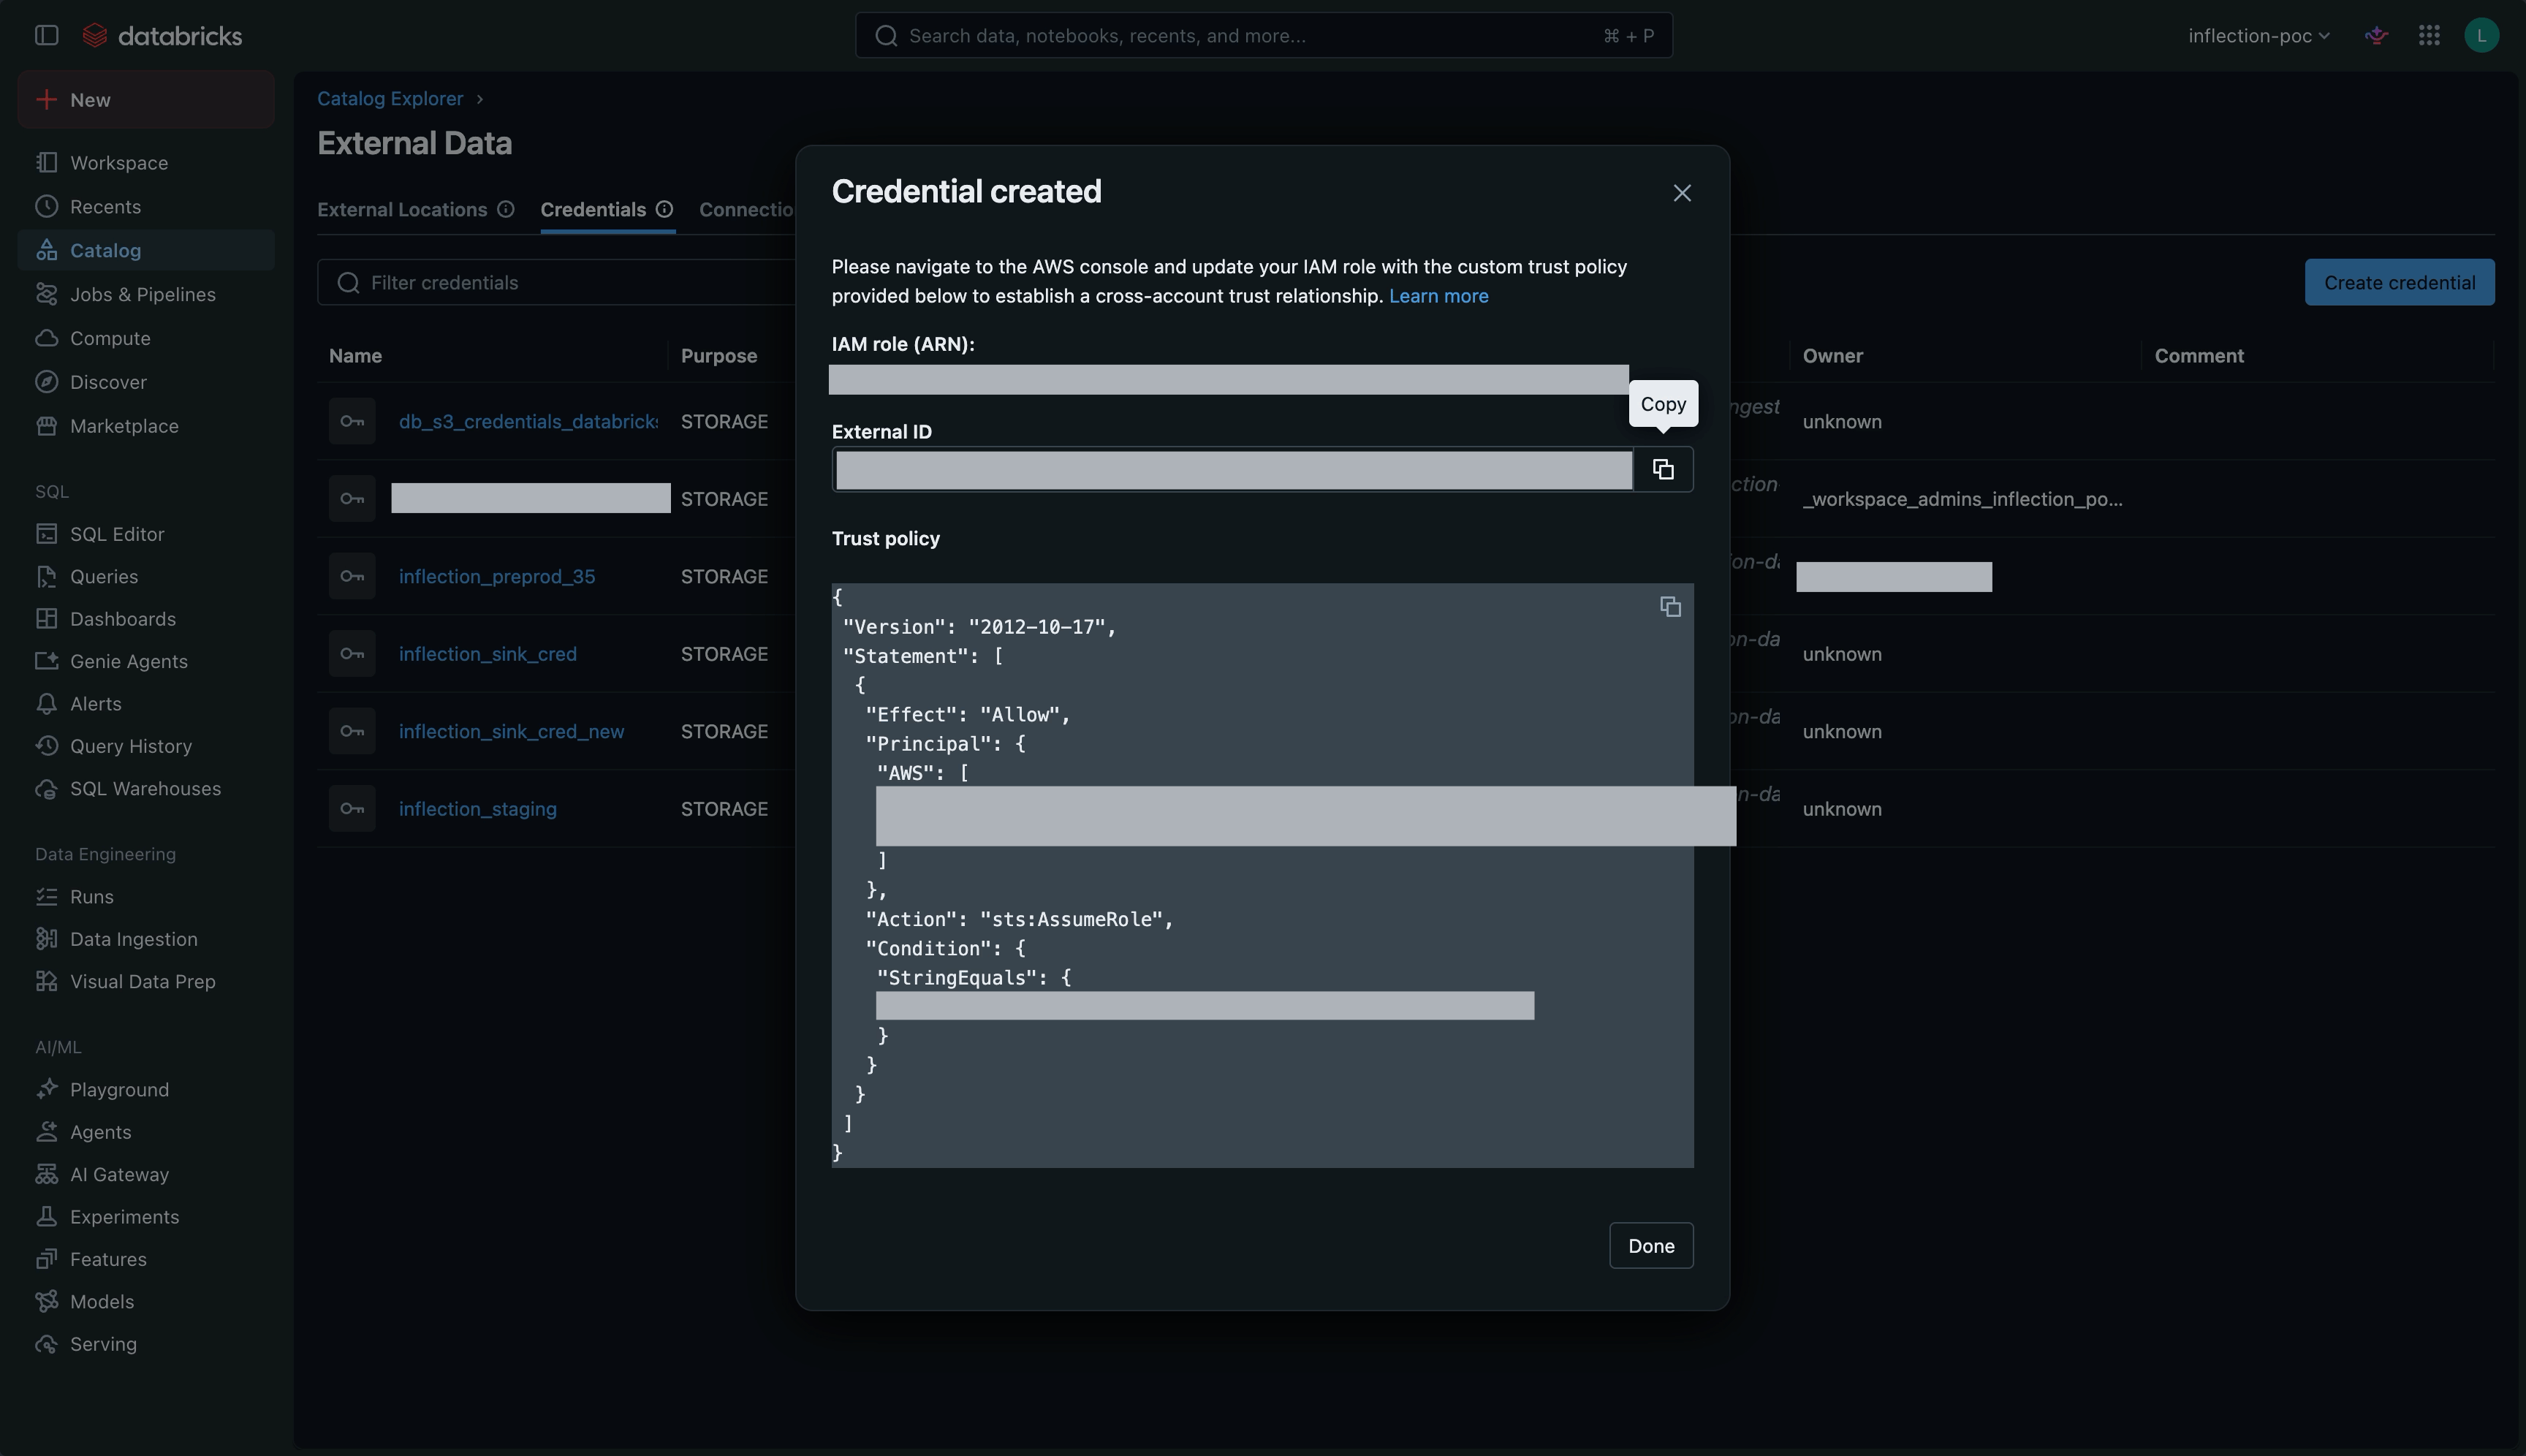
Task: Copy the Trust policy JSON
Action: (x=1670, y=607)
